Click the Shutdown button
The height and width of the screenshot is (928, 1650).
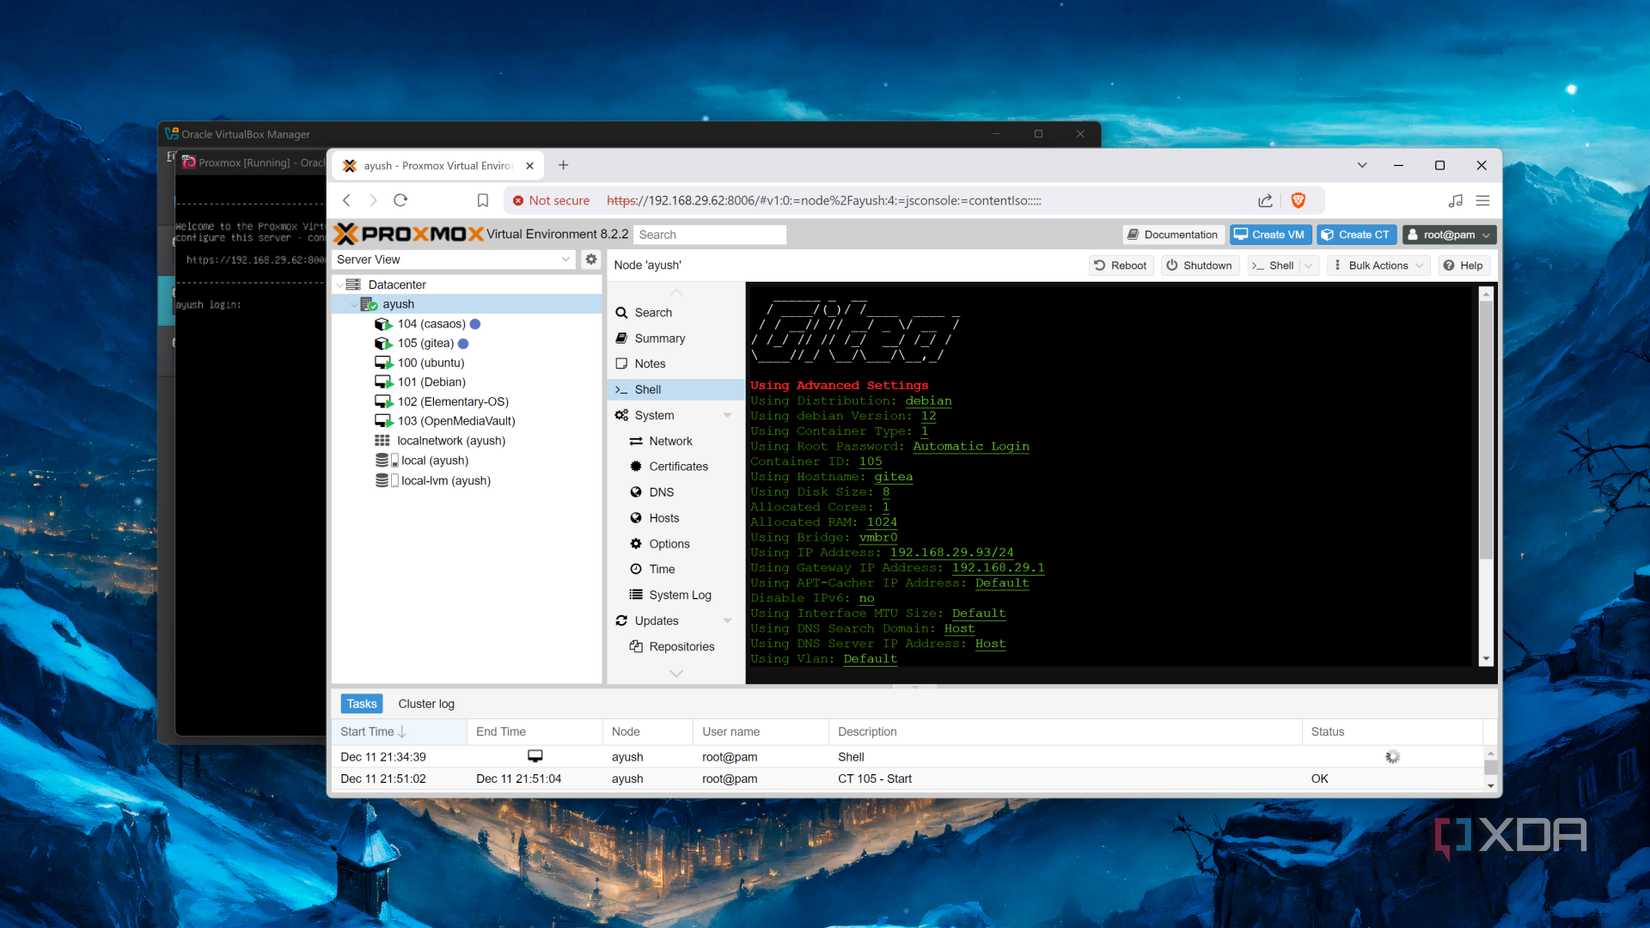pyautogui.click(x=1199, y=265)
